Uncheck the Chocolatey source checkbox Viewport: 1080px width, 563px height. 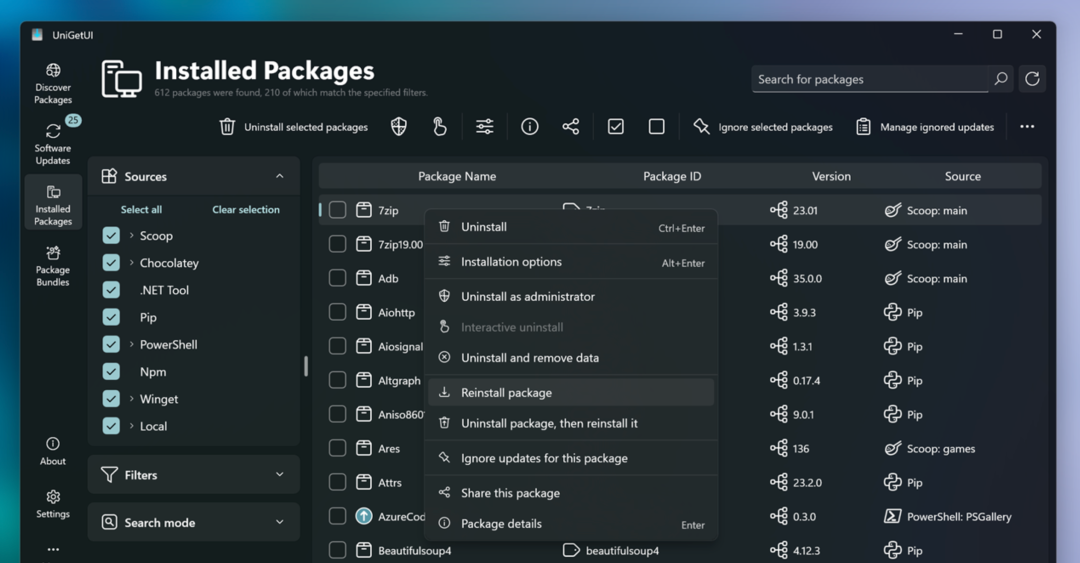pyautogui.click(x=111, y=263)
